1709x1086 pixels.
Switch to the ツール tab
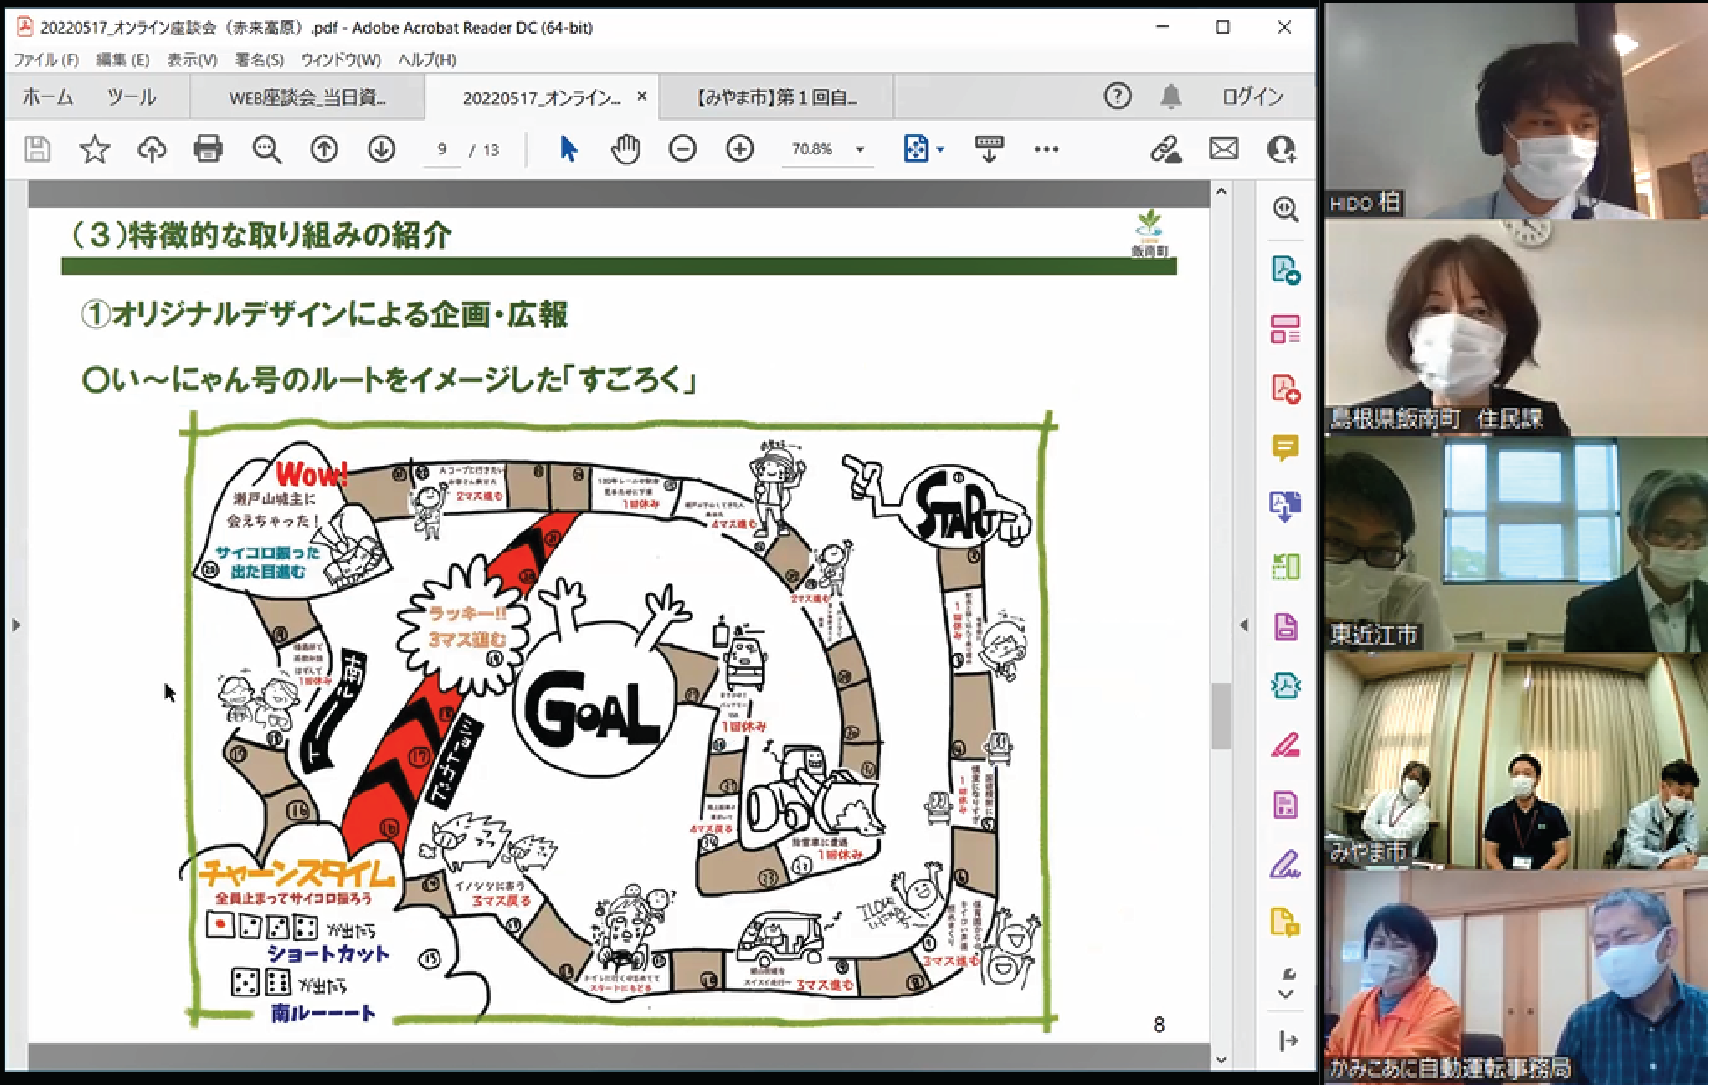(131, 97)
